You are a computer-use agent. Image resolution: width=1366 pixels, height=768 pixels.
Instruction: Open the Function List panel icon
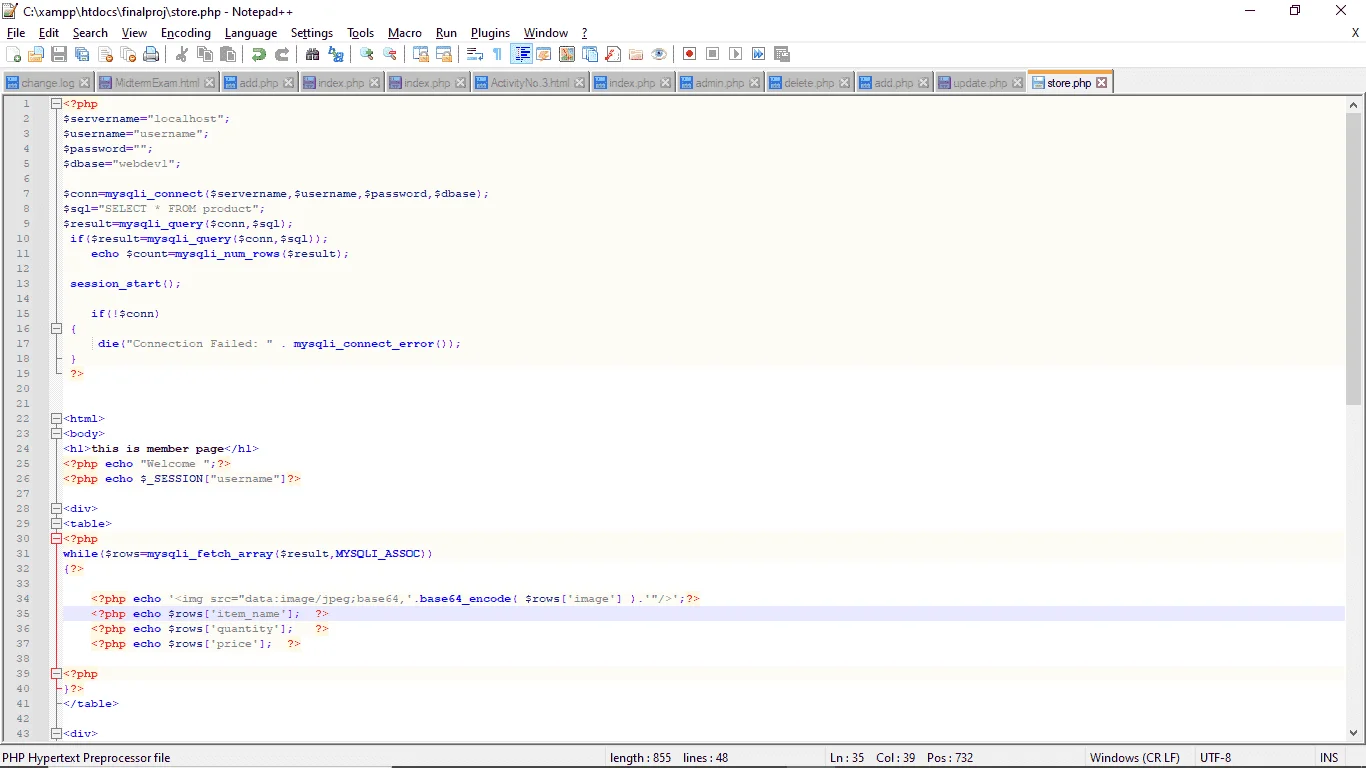(613, 54)
